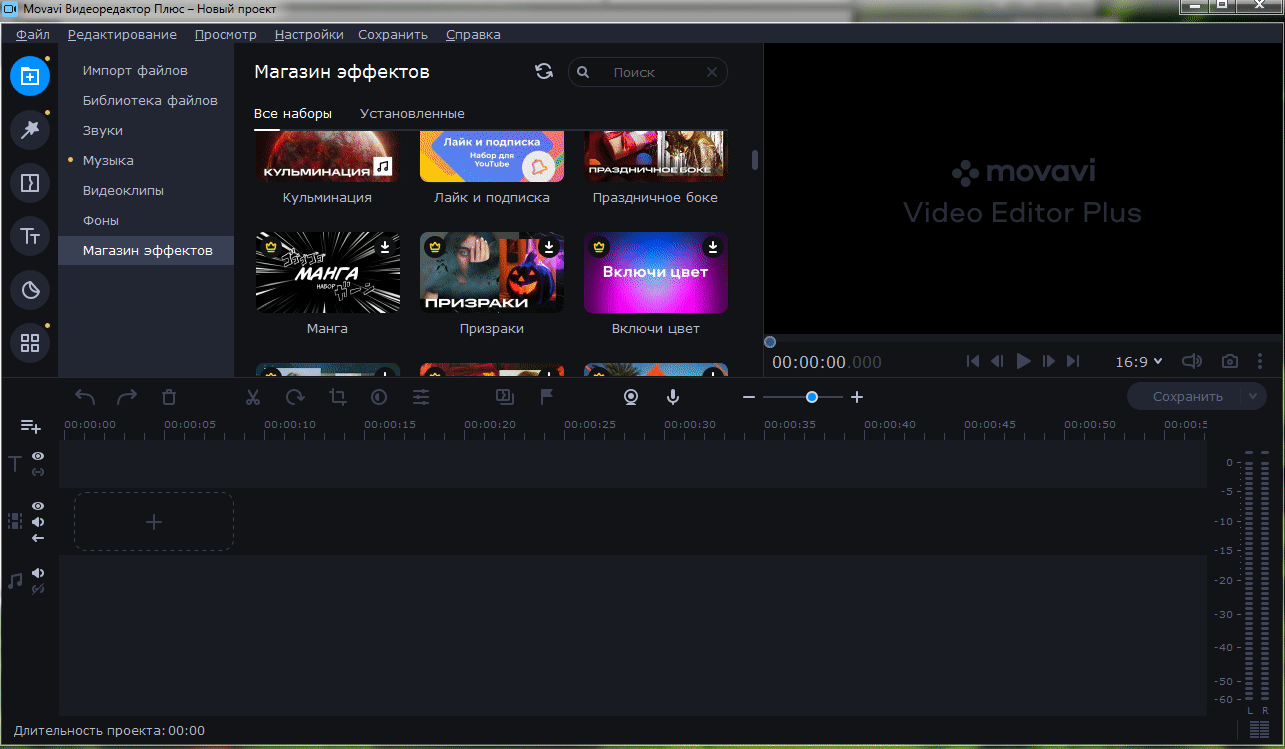Screen dimensions: 1285x749
Task: Jump to the next clip end
Action: [x=1074, y=361]
